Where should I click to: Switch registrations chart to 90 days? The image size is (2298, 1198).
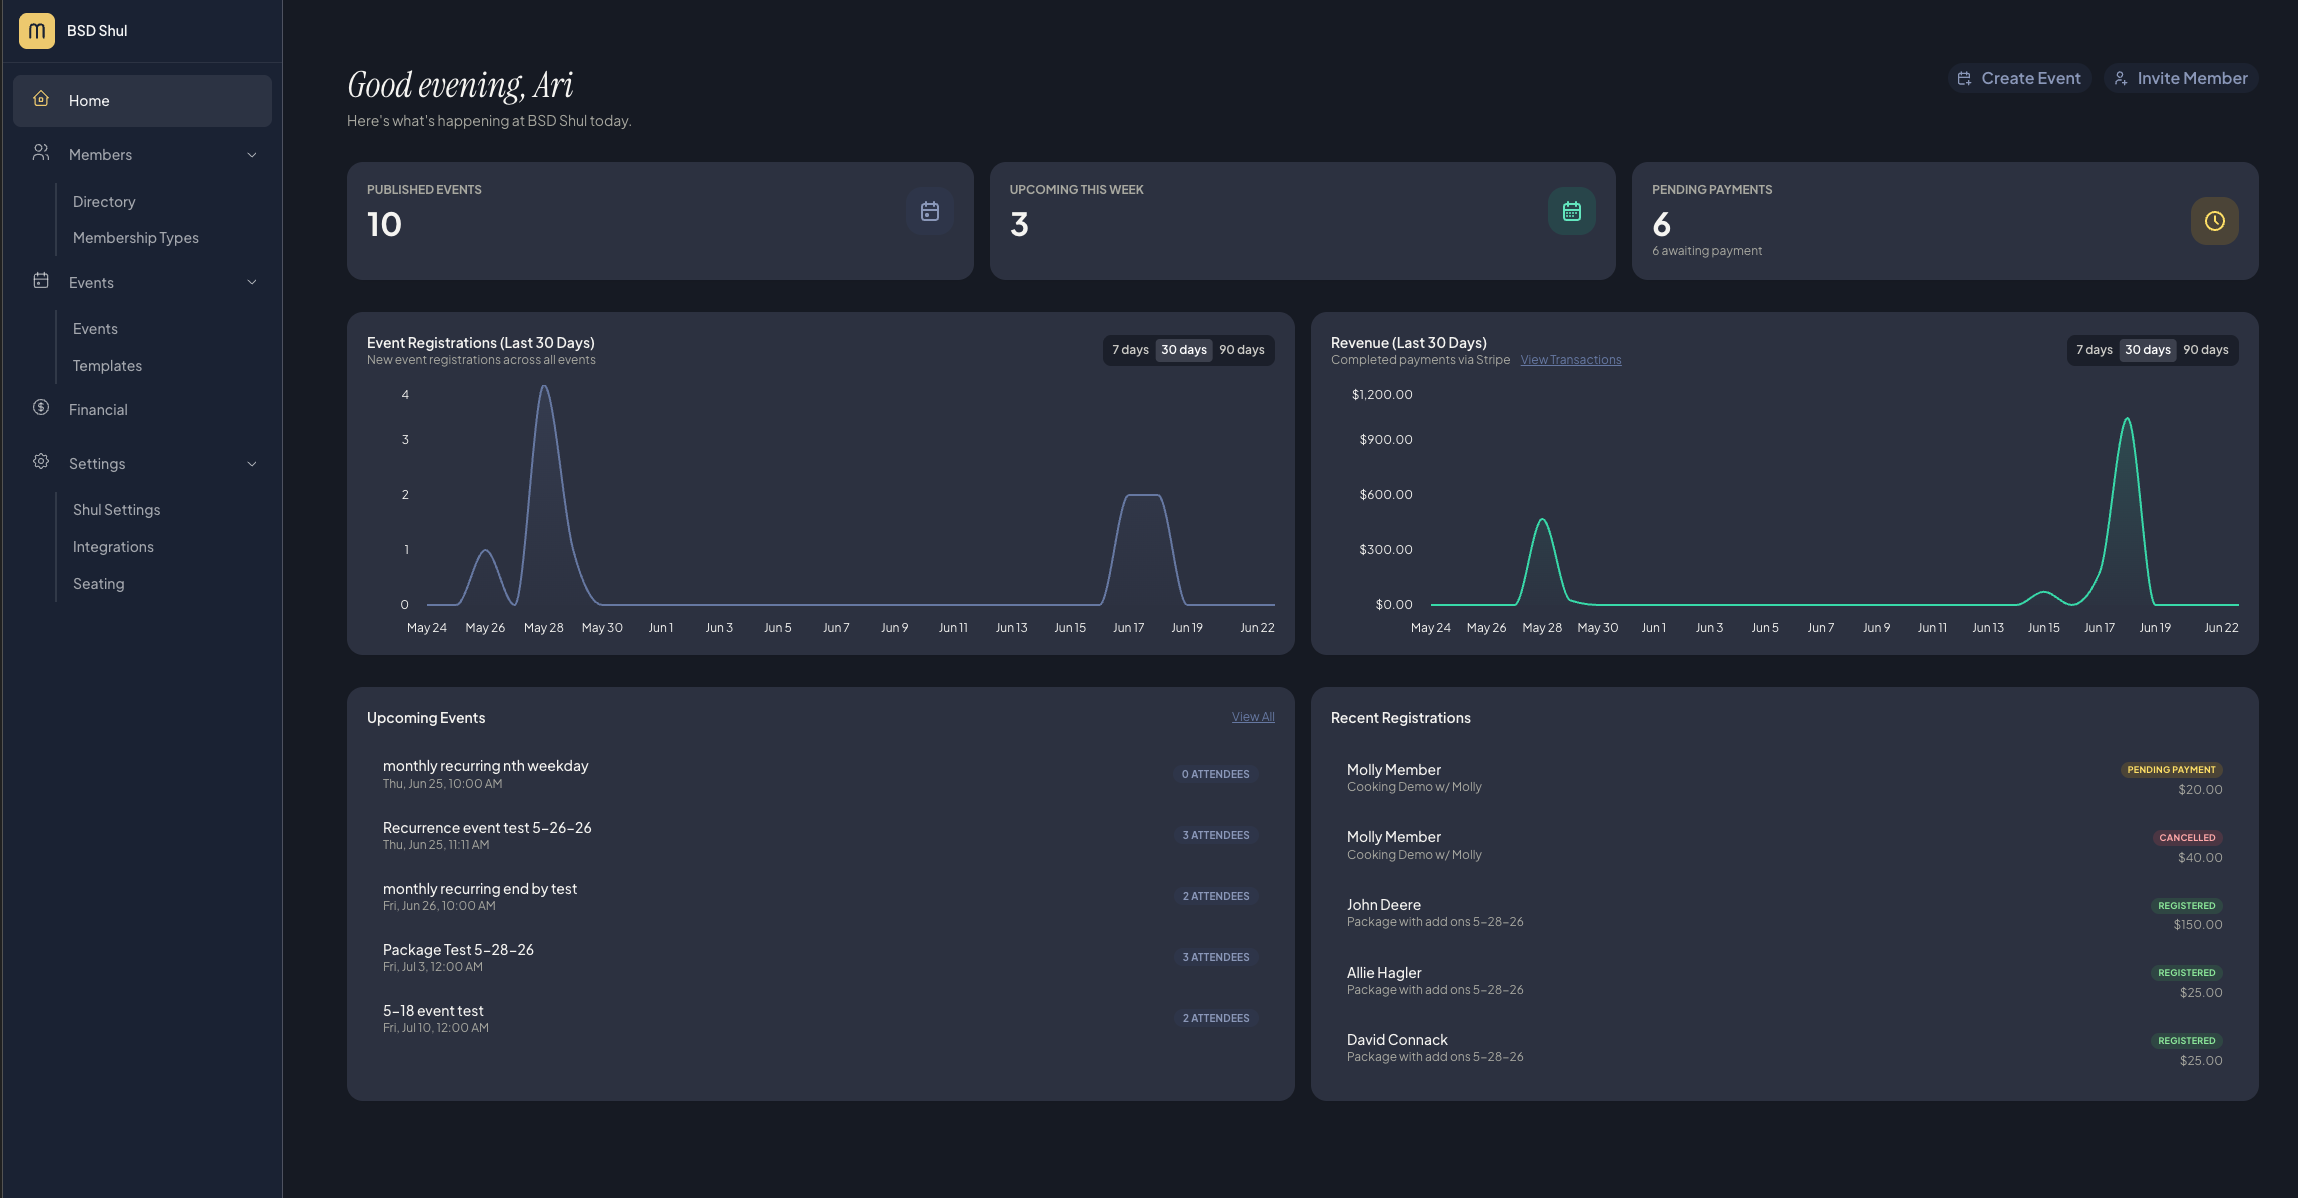click(x=1242, y=350)
